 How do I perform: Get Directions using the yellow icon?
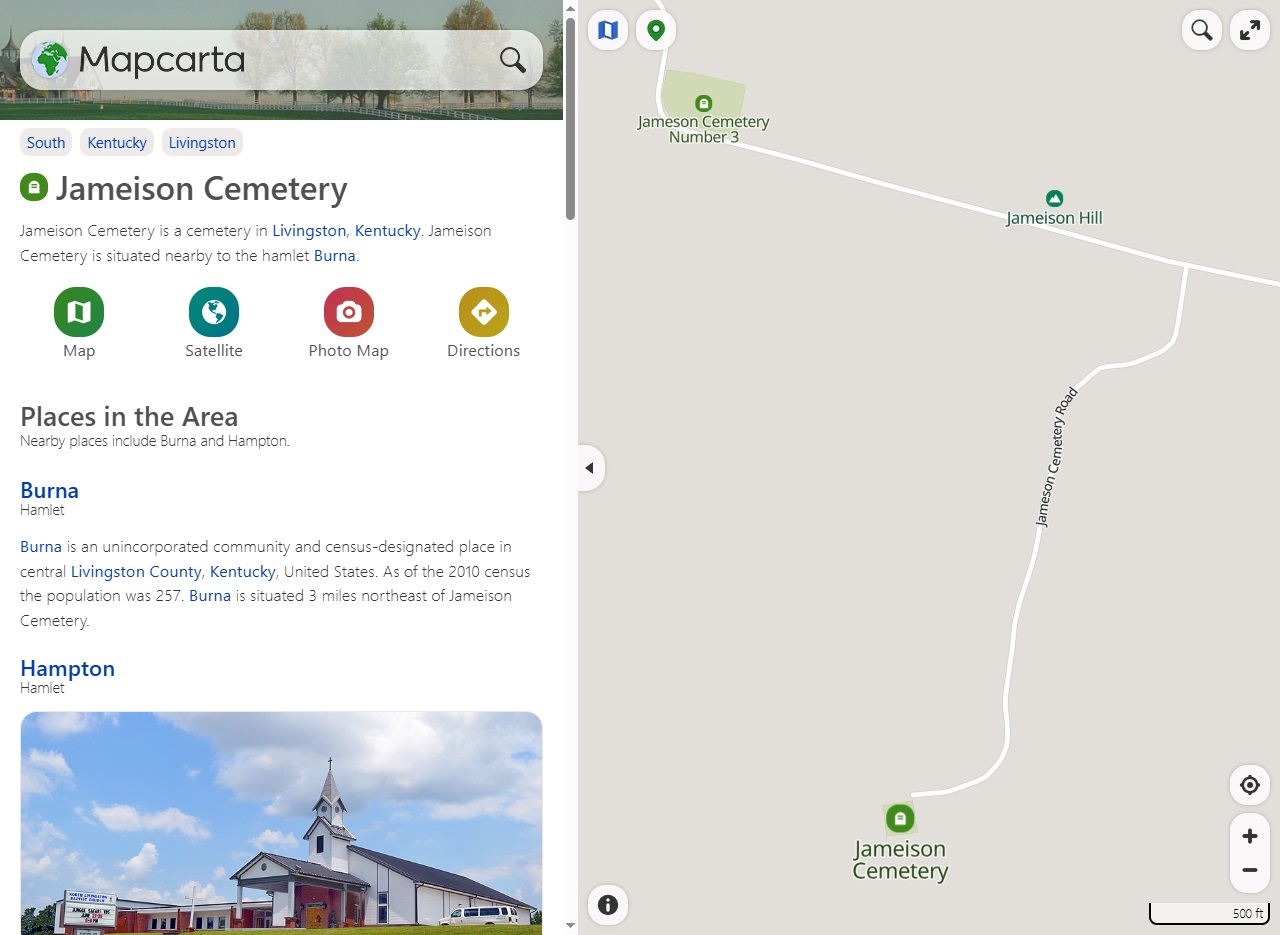(484, 312)
